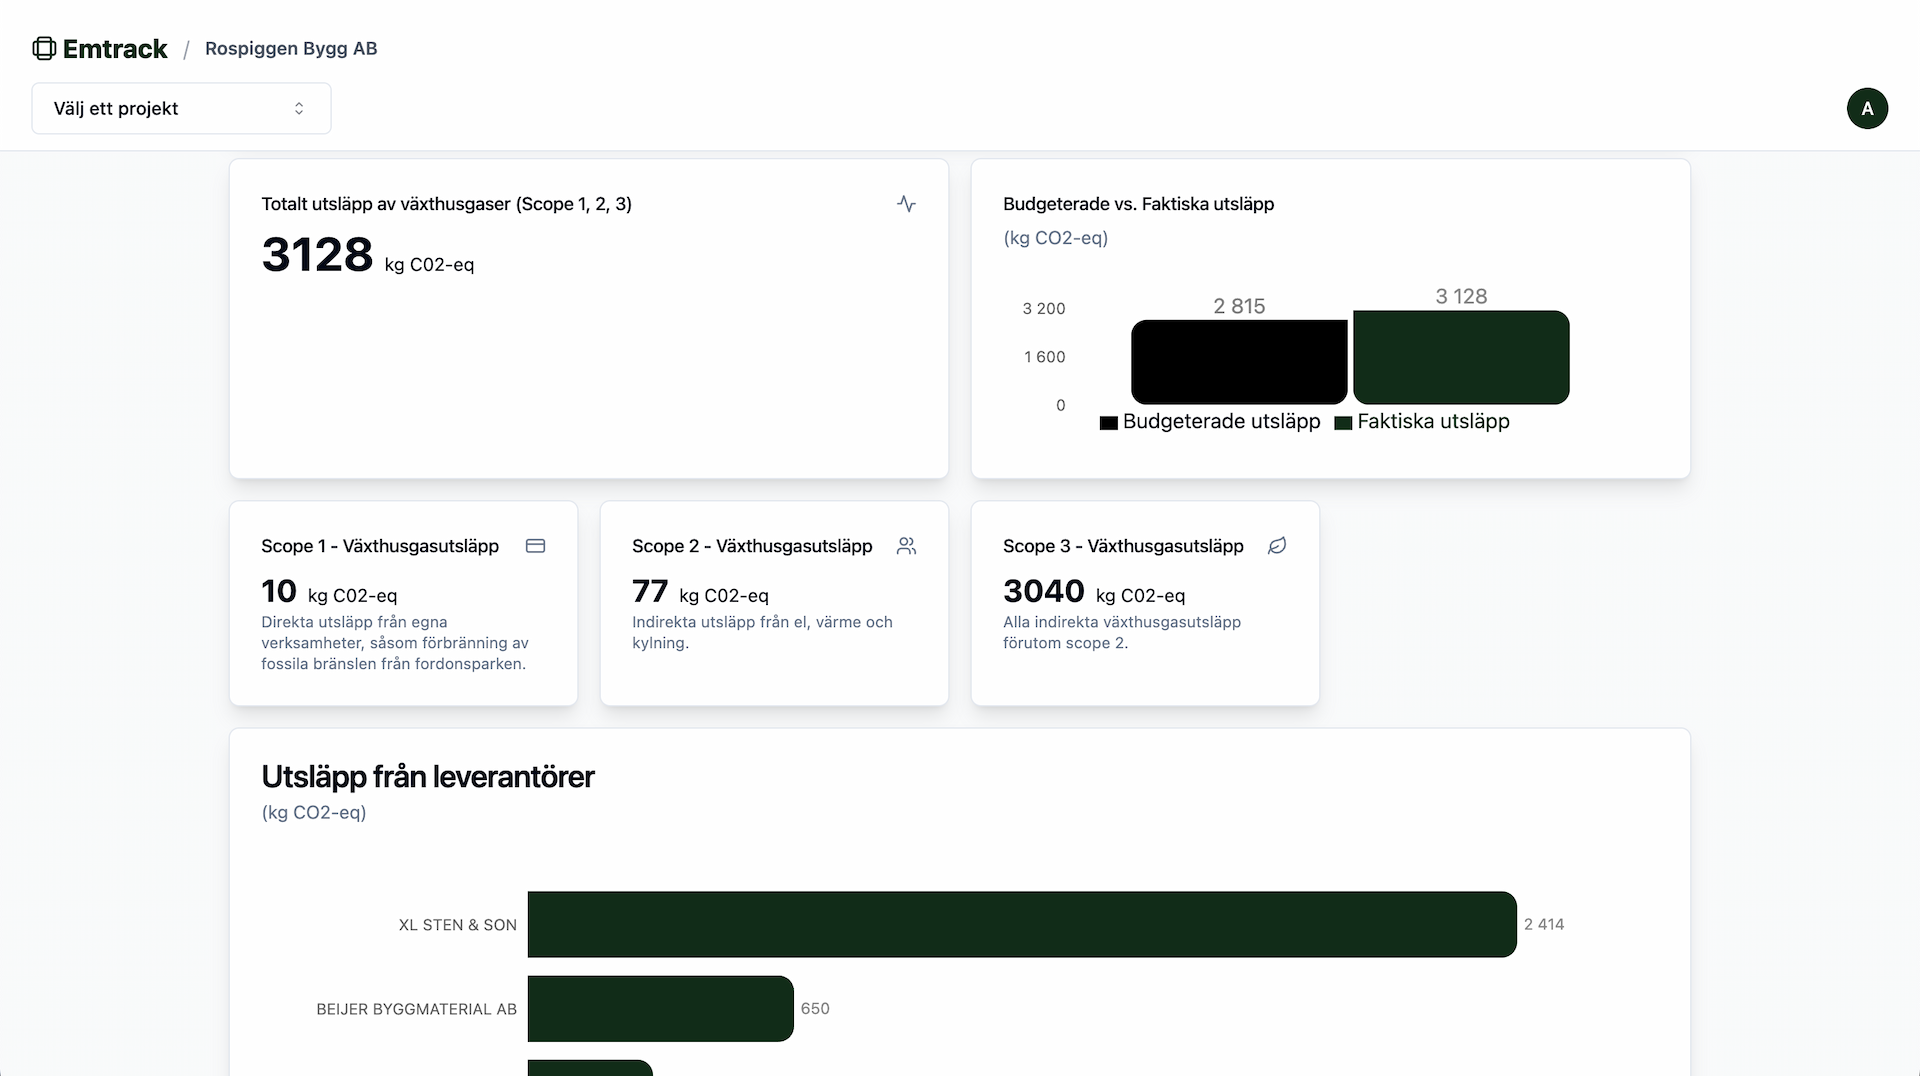Click the leaf icon in Scope 3 panel
This screenshot has height=1076, width=1920.
click(x=1277, y=546)
